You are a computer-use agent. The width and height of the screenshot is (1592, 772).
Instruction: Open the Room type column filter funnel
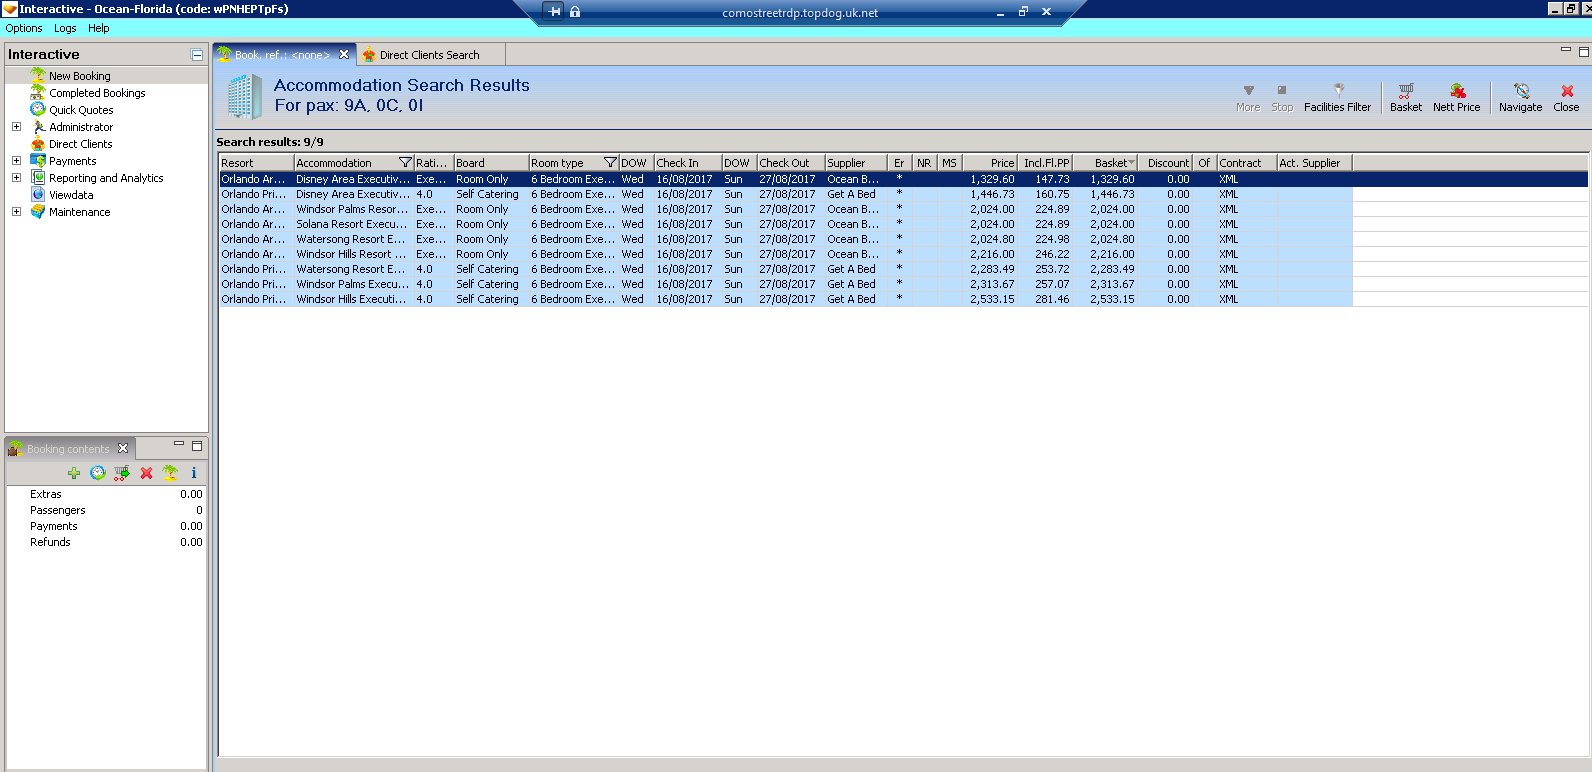coord(610,163)
